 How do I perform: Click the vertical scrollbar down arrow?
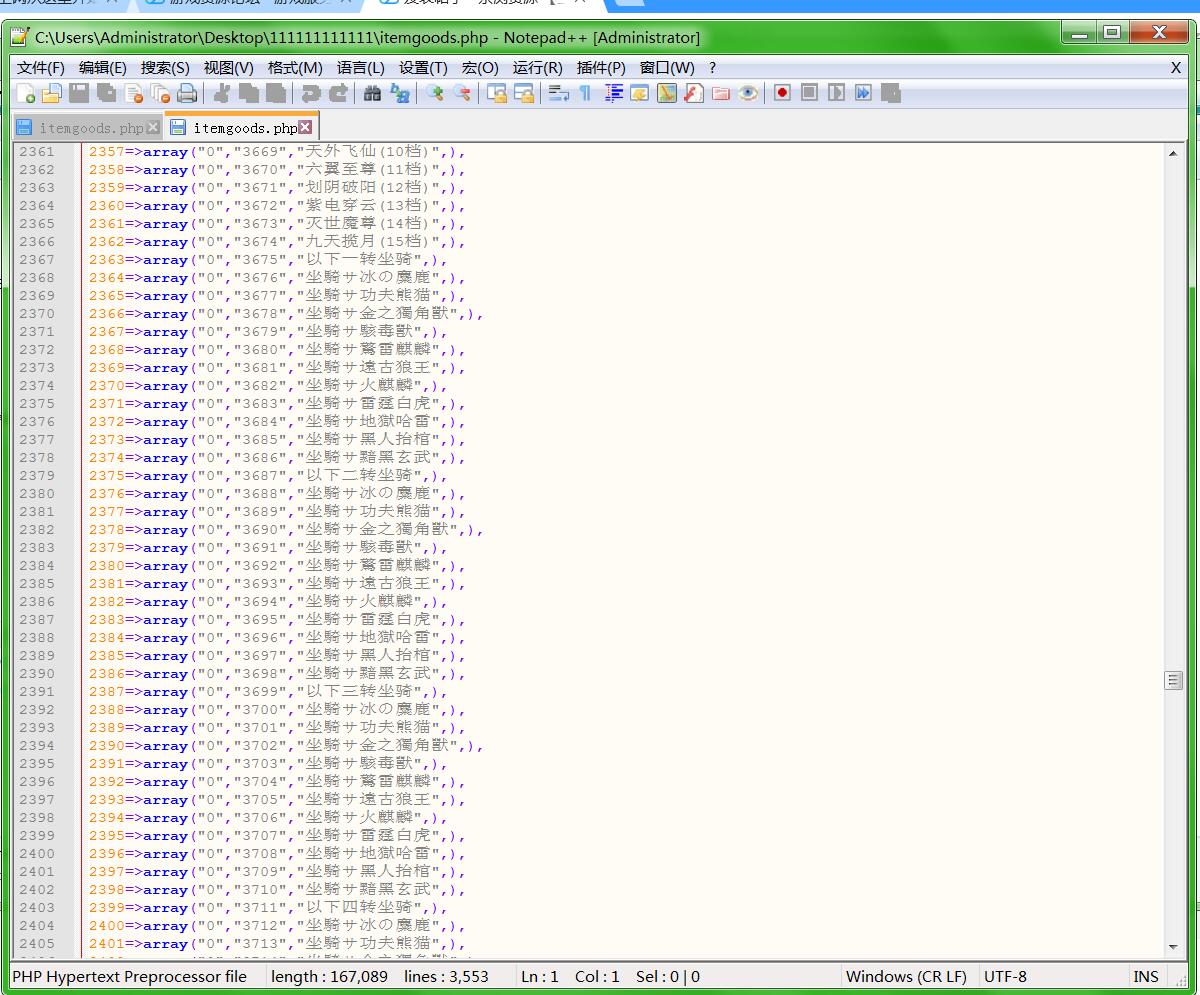(x=1173, y=946)
